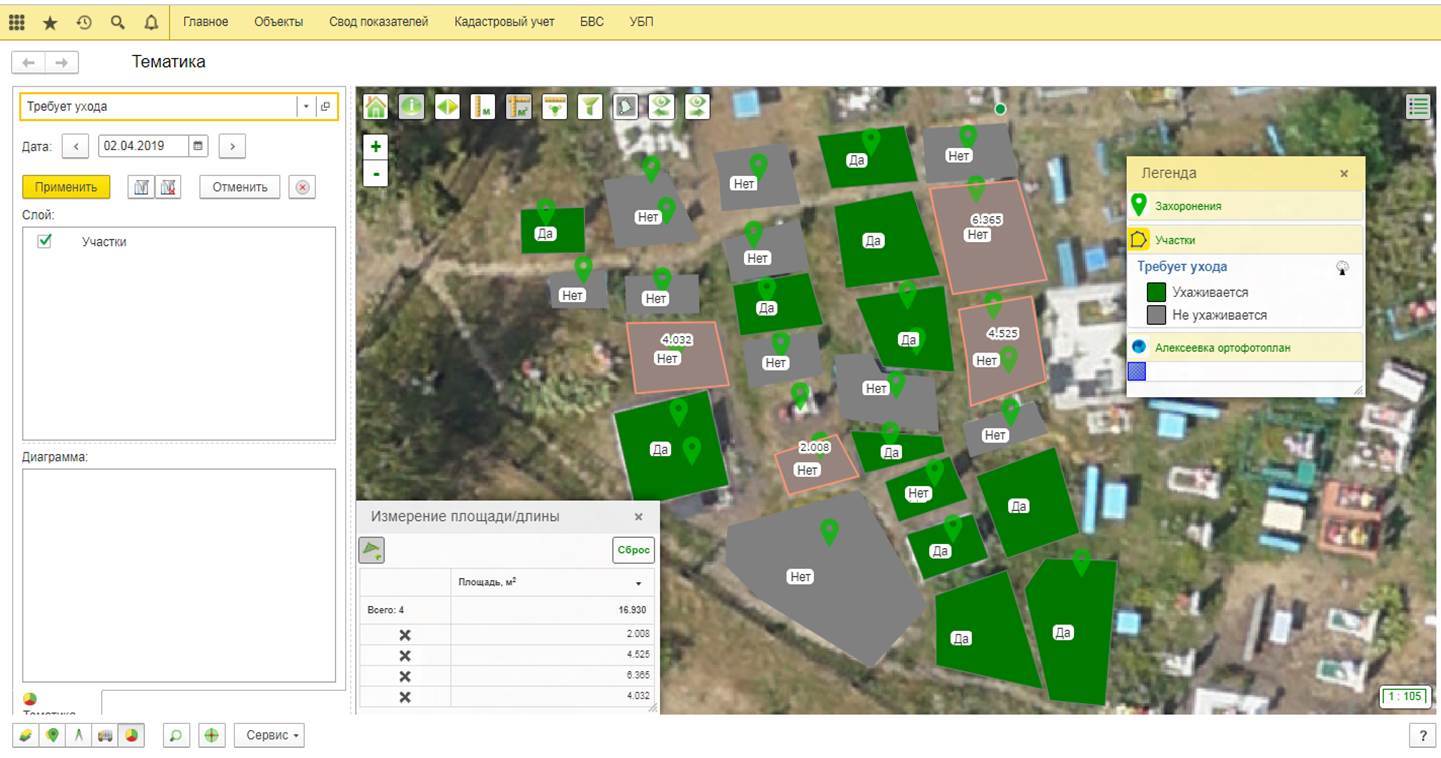Click the eye with left arrow icon
Image resolution: width=1441 pixels, height=758 pixels.
pos(661,106)
